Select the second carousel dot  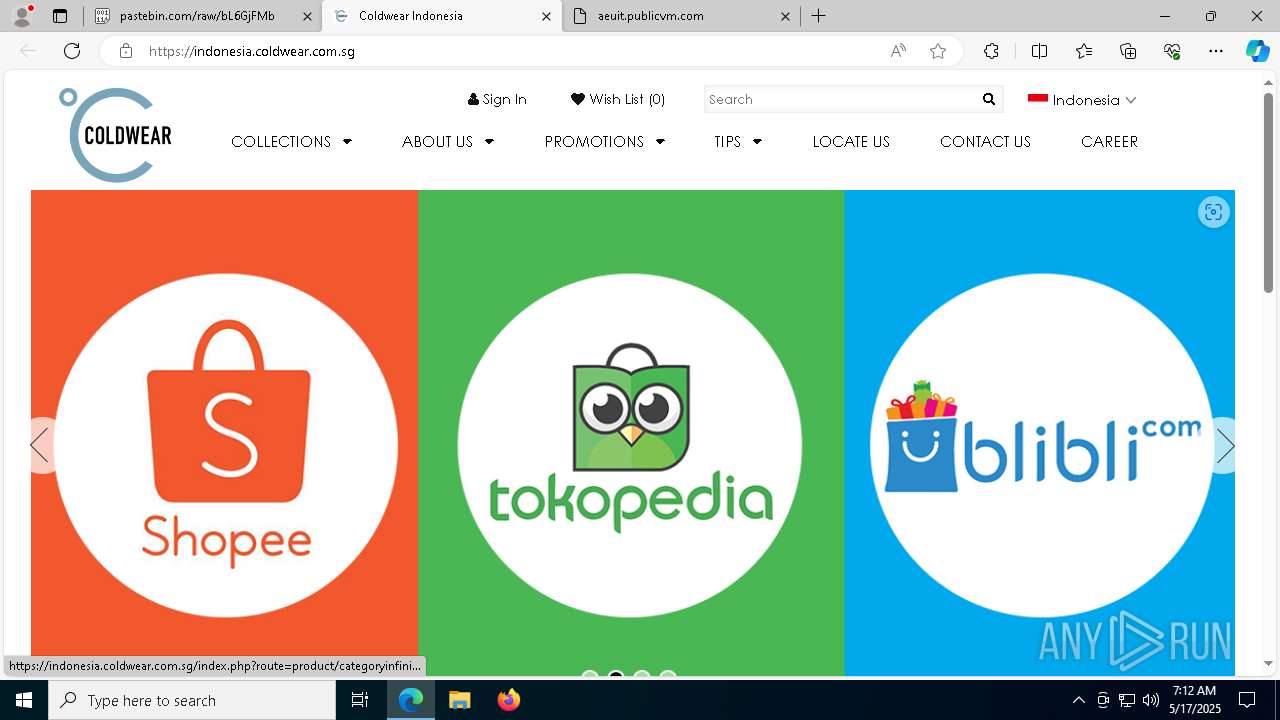point(616,674)
